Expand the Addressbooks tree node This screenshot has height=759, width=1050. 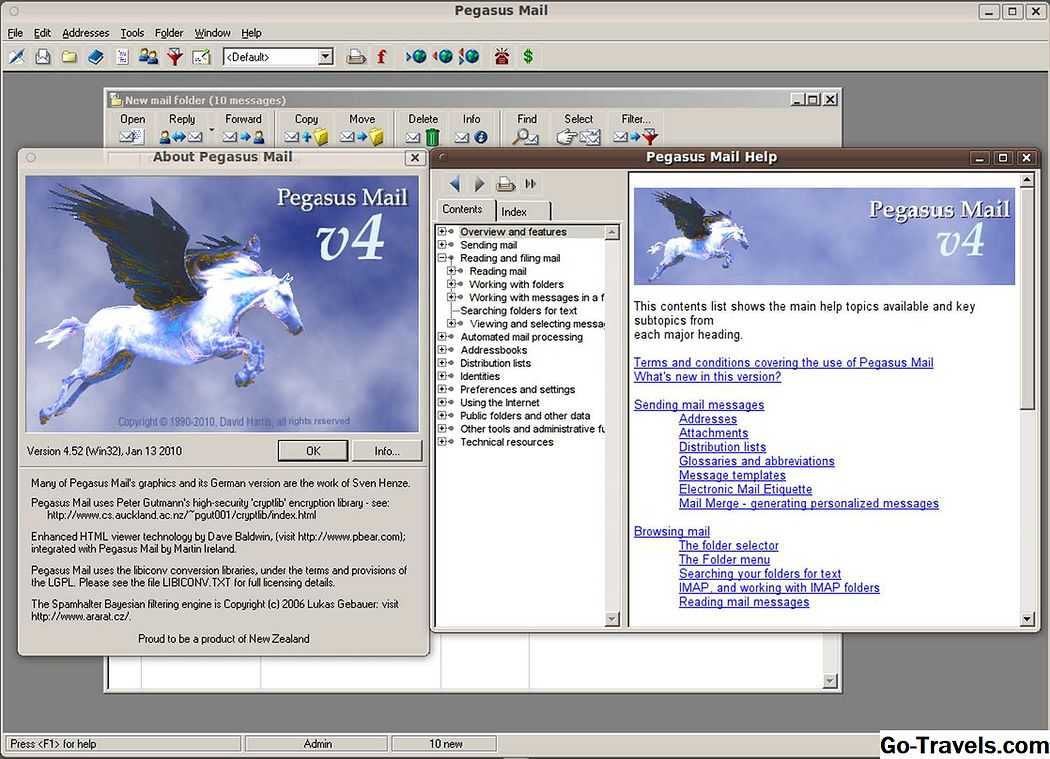point(442,350)
